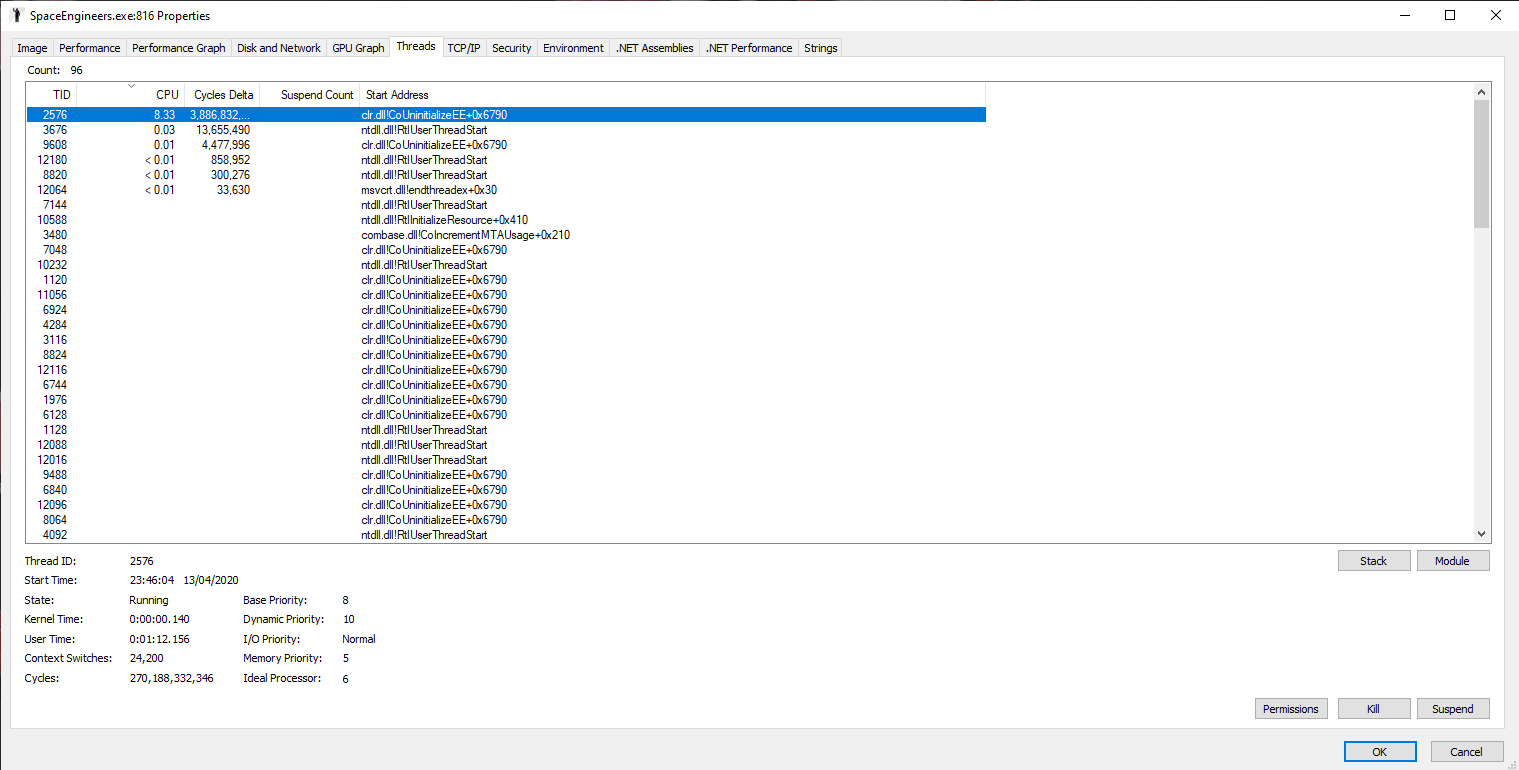Switch to the Performance Graph tab

(x=178, y=48)
